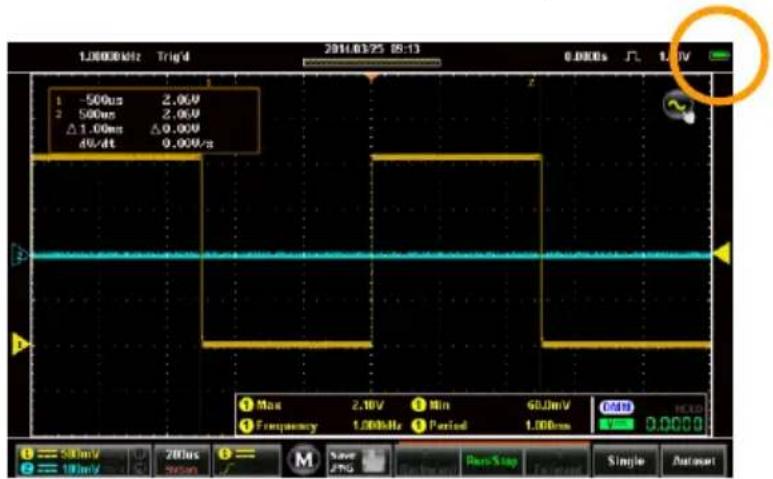Select the cursor readout box
The height and width of the screenshot is (479, 773).
coord(154,121)
